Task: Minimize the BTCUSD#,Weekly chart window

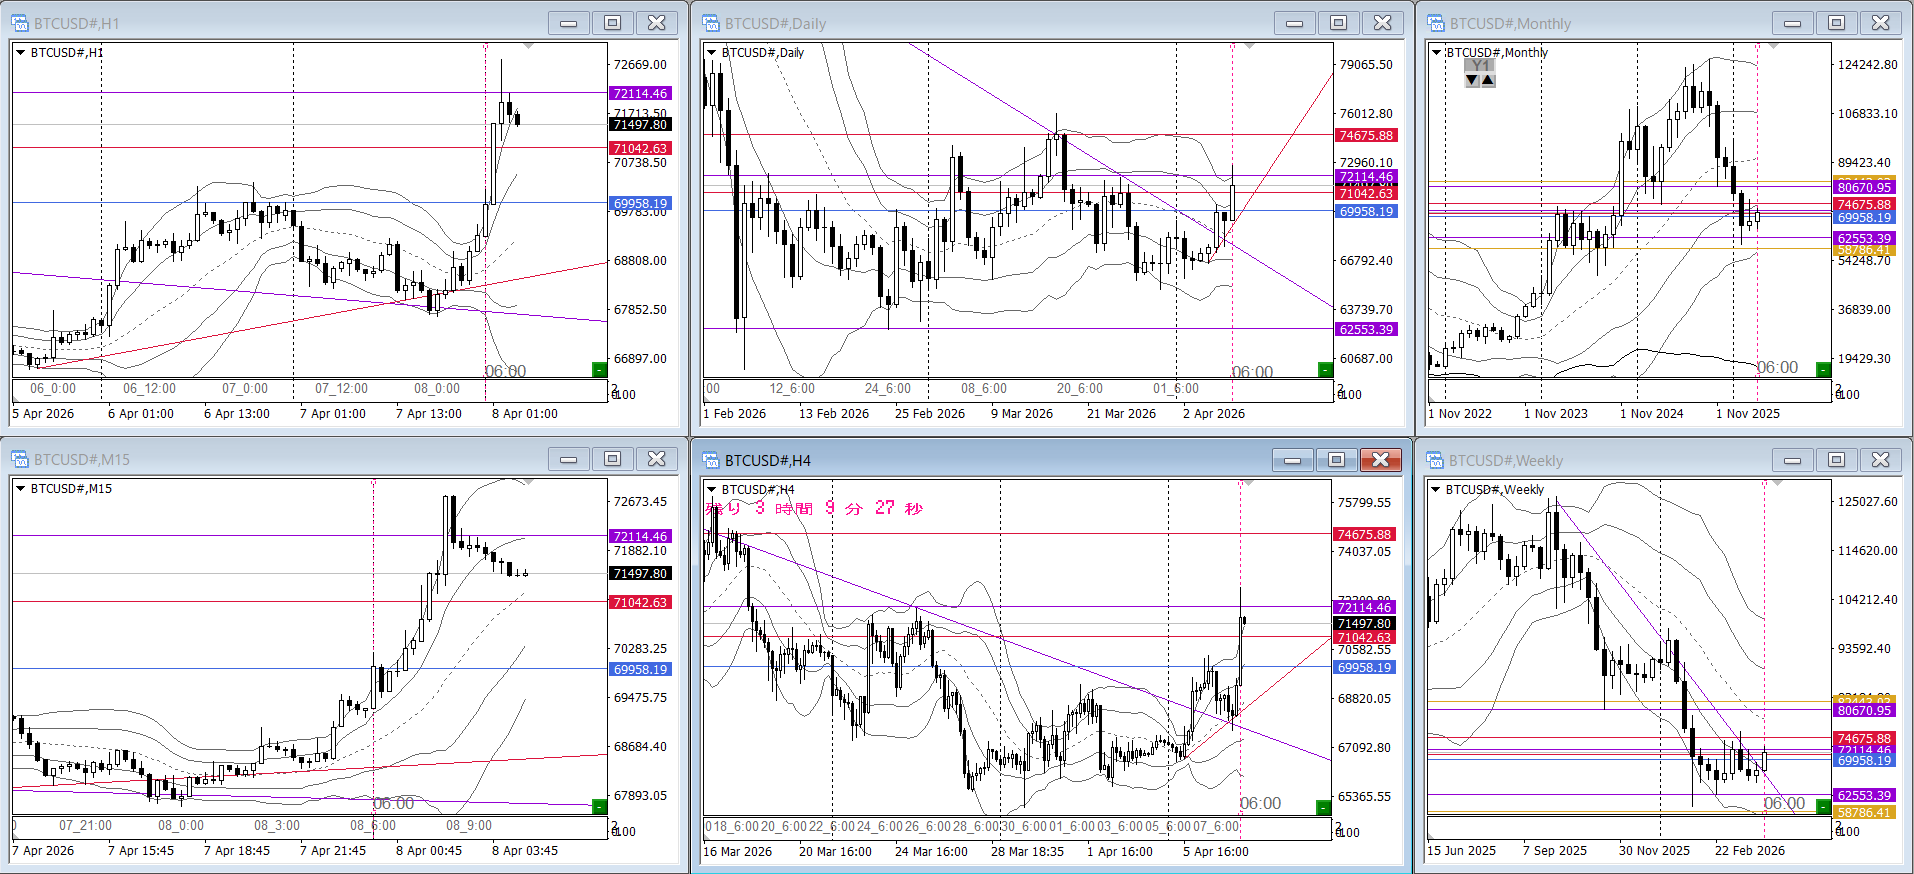Action: coord(1792,460)
